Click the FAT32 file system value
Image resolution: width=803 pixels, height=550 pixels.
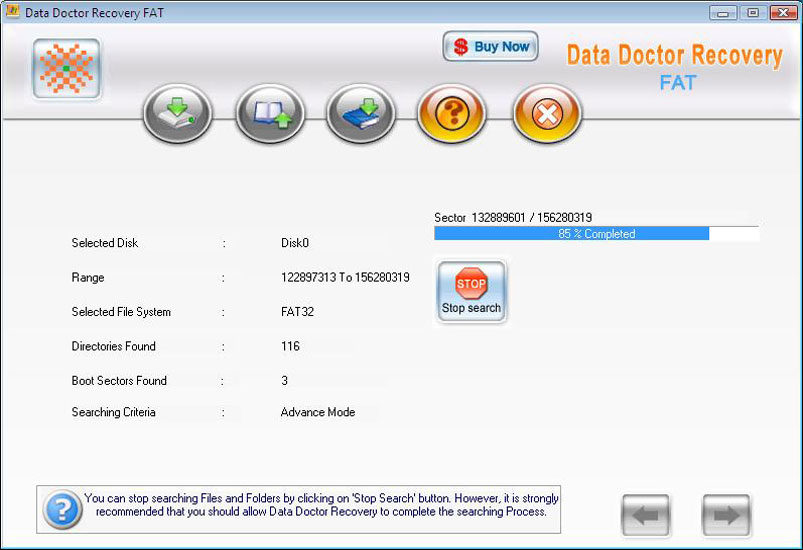297,312
